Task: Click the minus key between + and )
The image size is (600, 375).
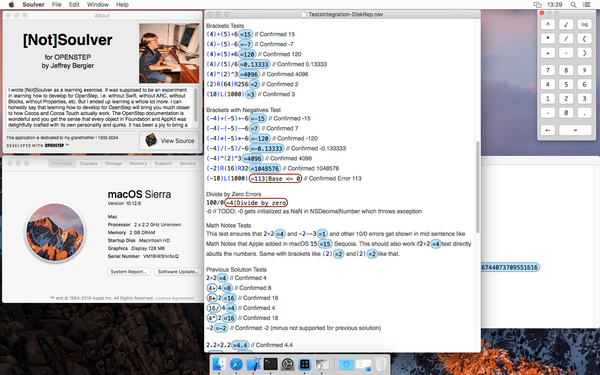Action: 566,53
